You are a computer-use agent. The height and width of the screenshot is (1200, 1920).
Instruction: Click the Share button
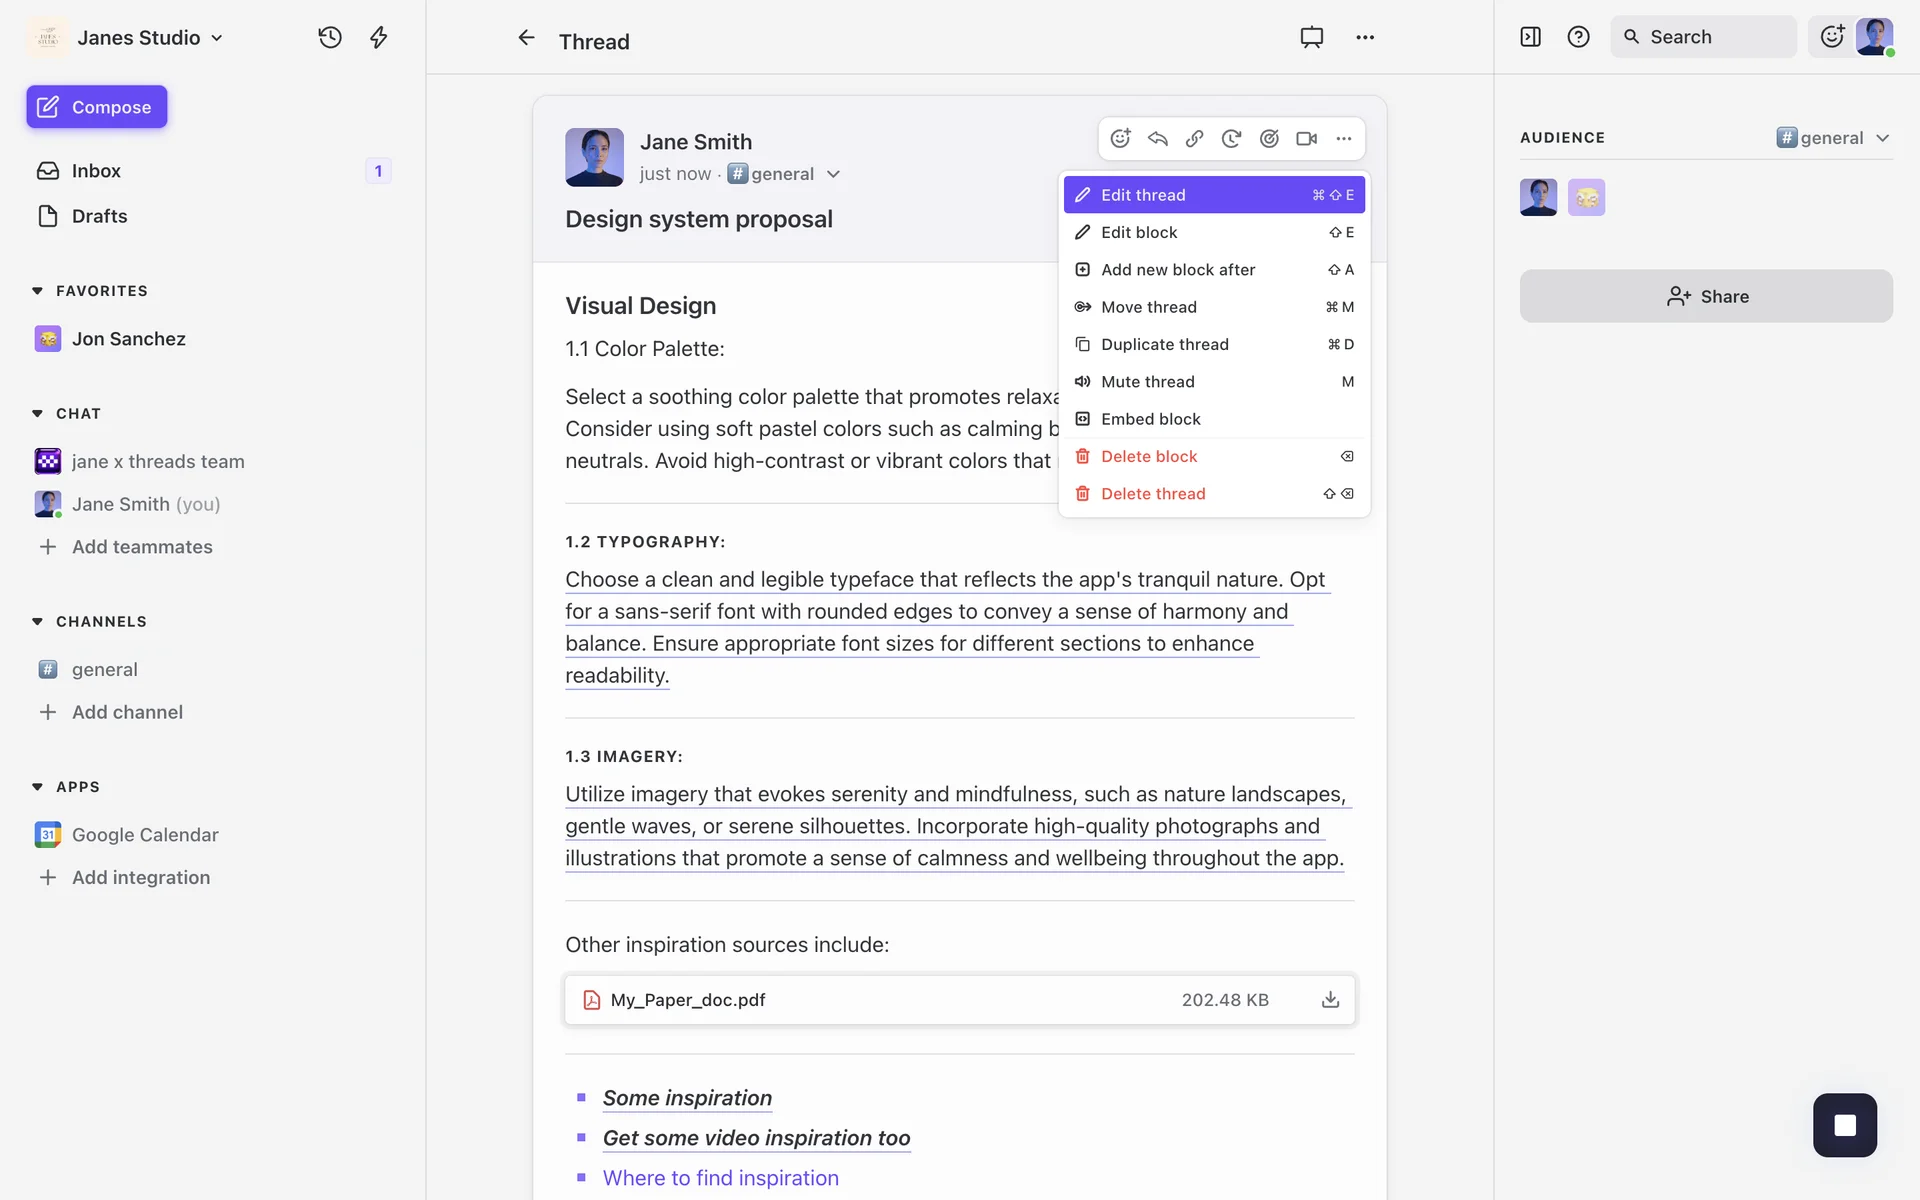(x=1706, y=296)
